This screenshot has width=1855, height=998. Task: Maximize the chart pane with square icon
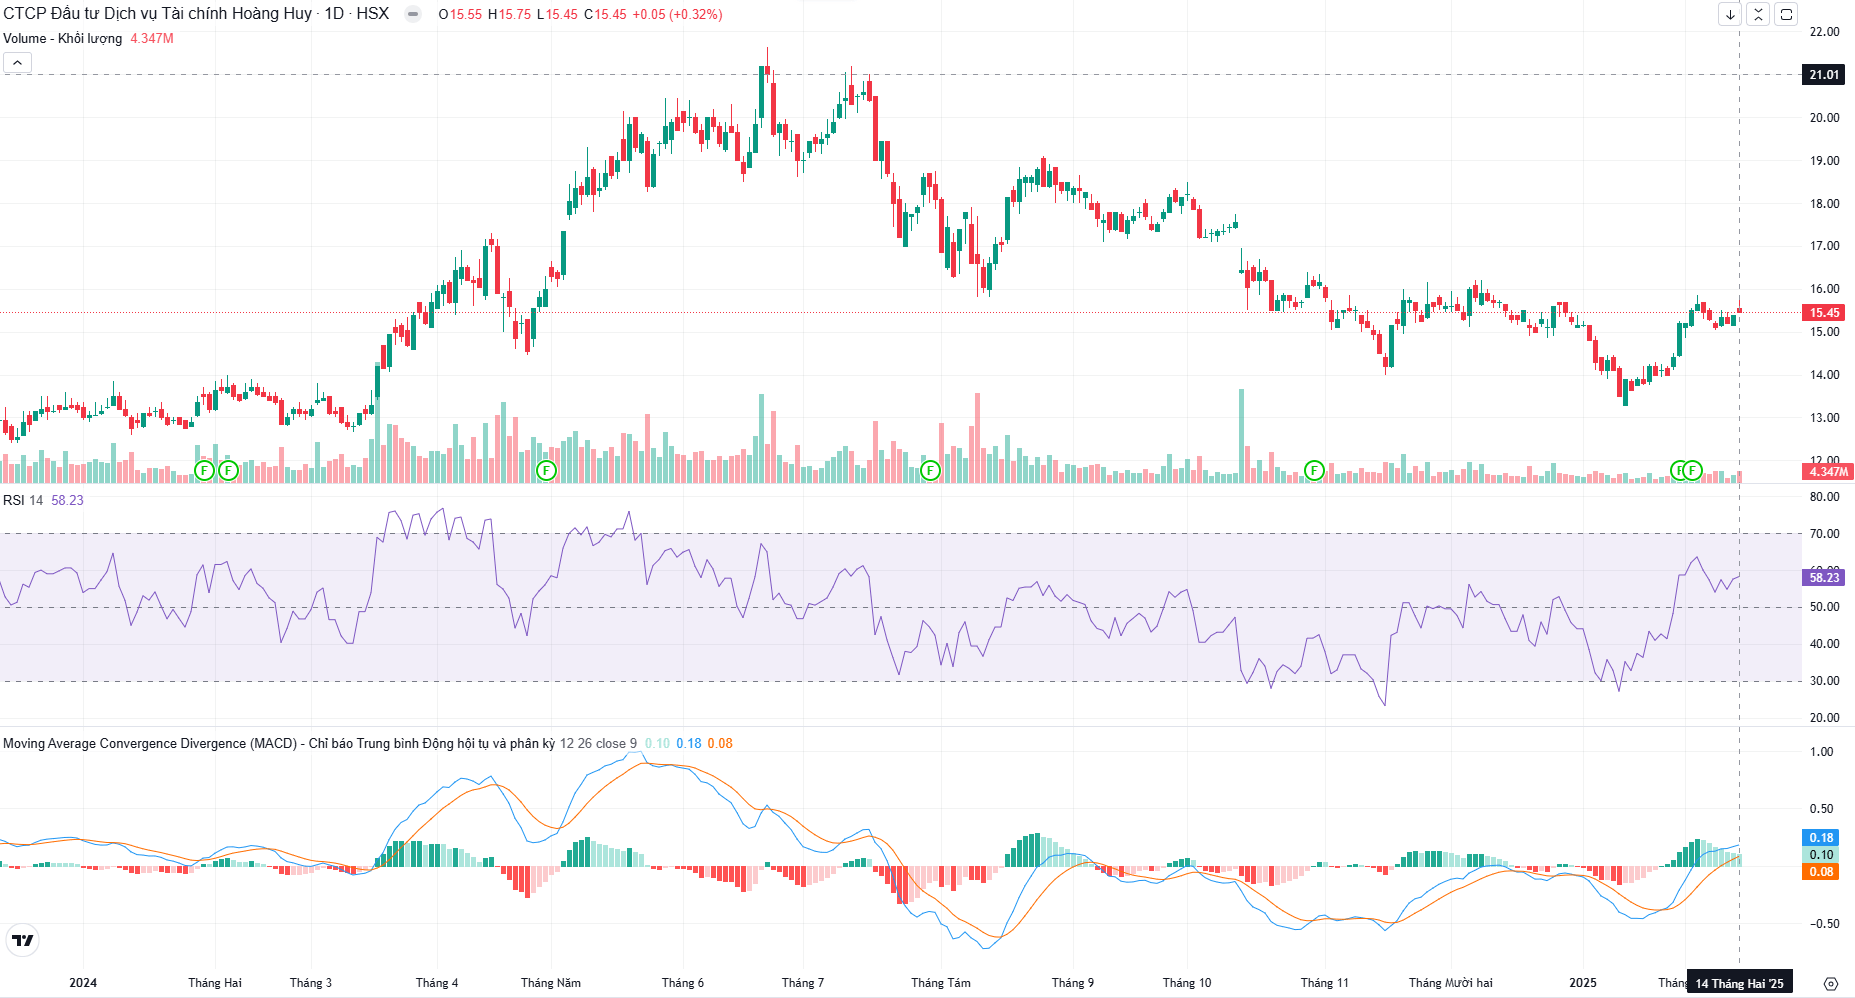tap(1786, 14)
